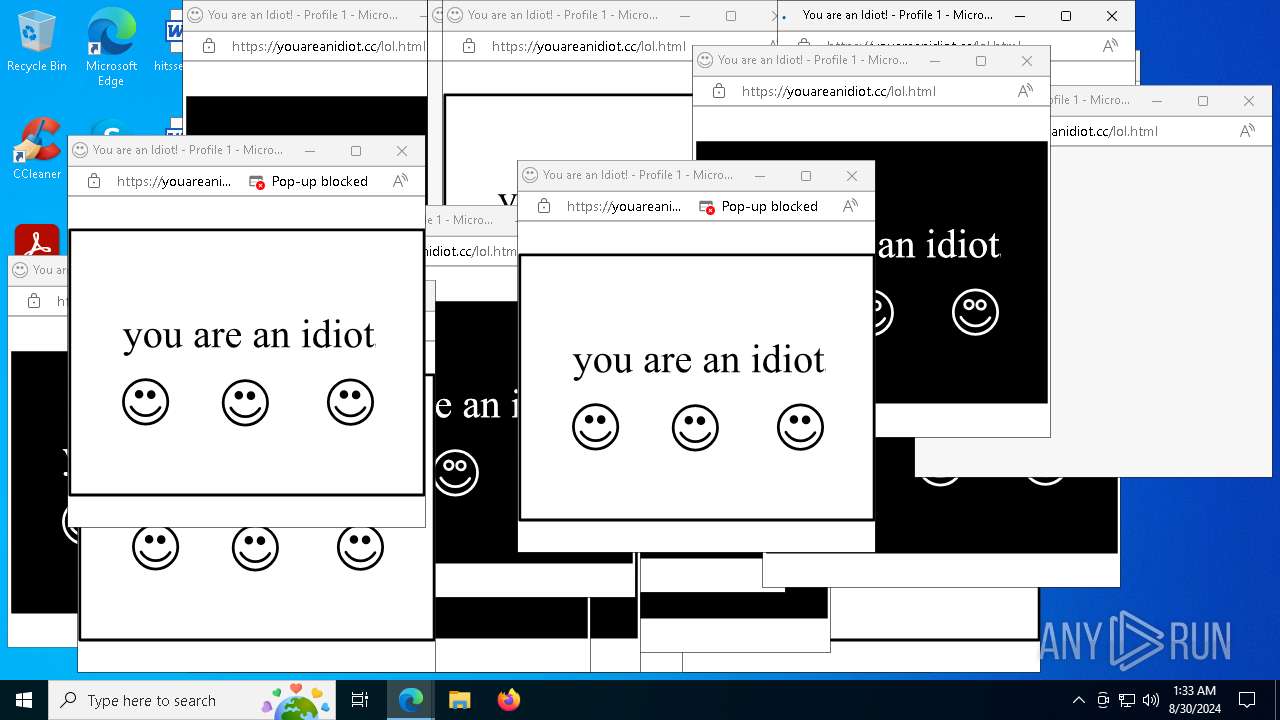Screen dimensions: 1280x720
Task: Click the white smiley in the black 'an idiot' window
Action: point(975,312)
